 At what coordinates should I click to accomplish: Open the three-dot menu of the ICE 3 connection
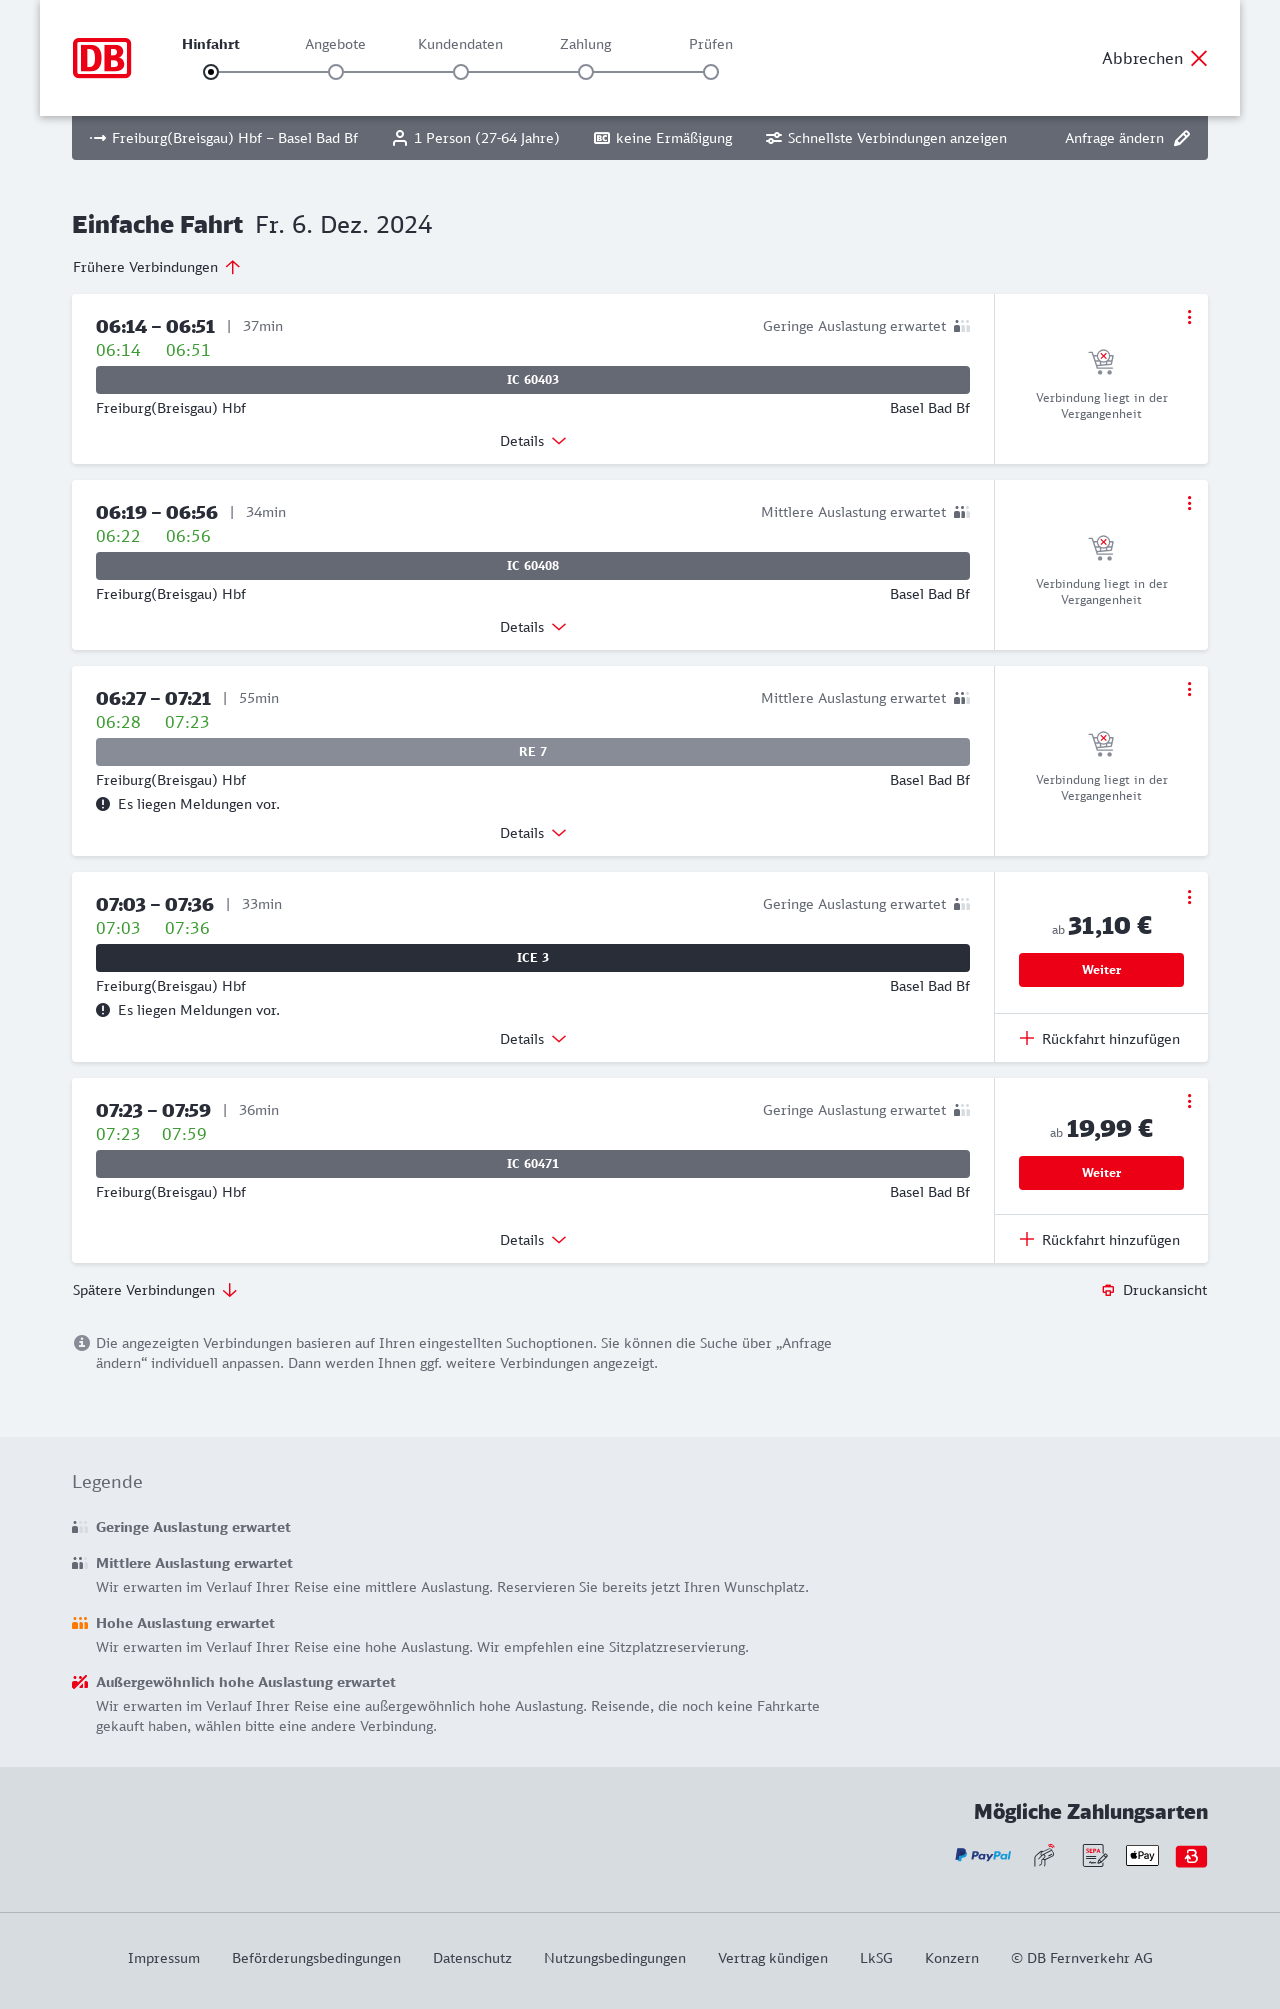point(1189,897)
